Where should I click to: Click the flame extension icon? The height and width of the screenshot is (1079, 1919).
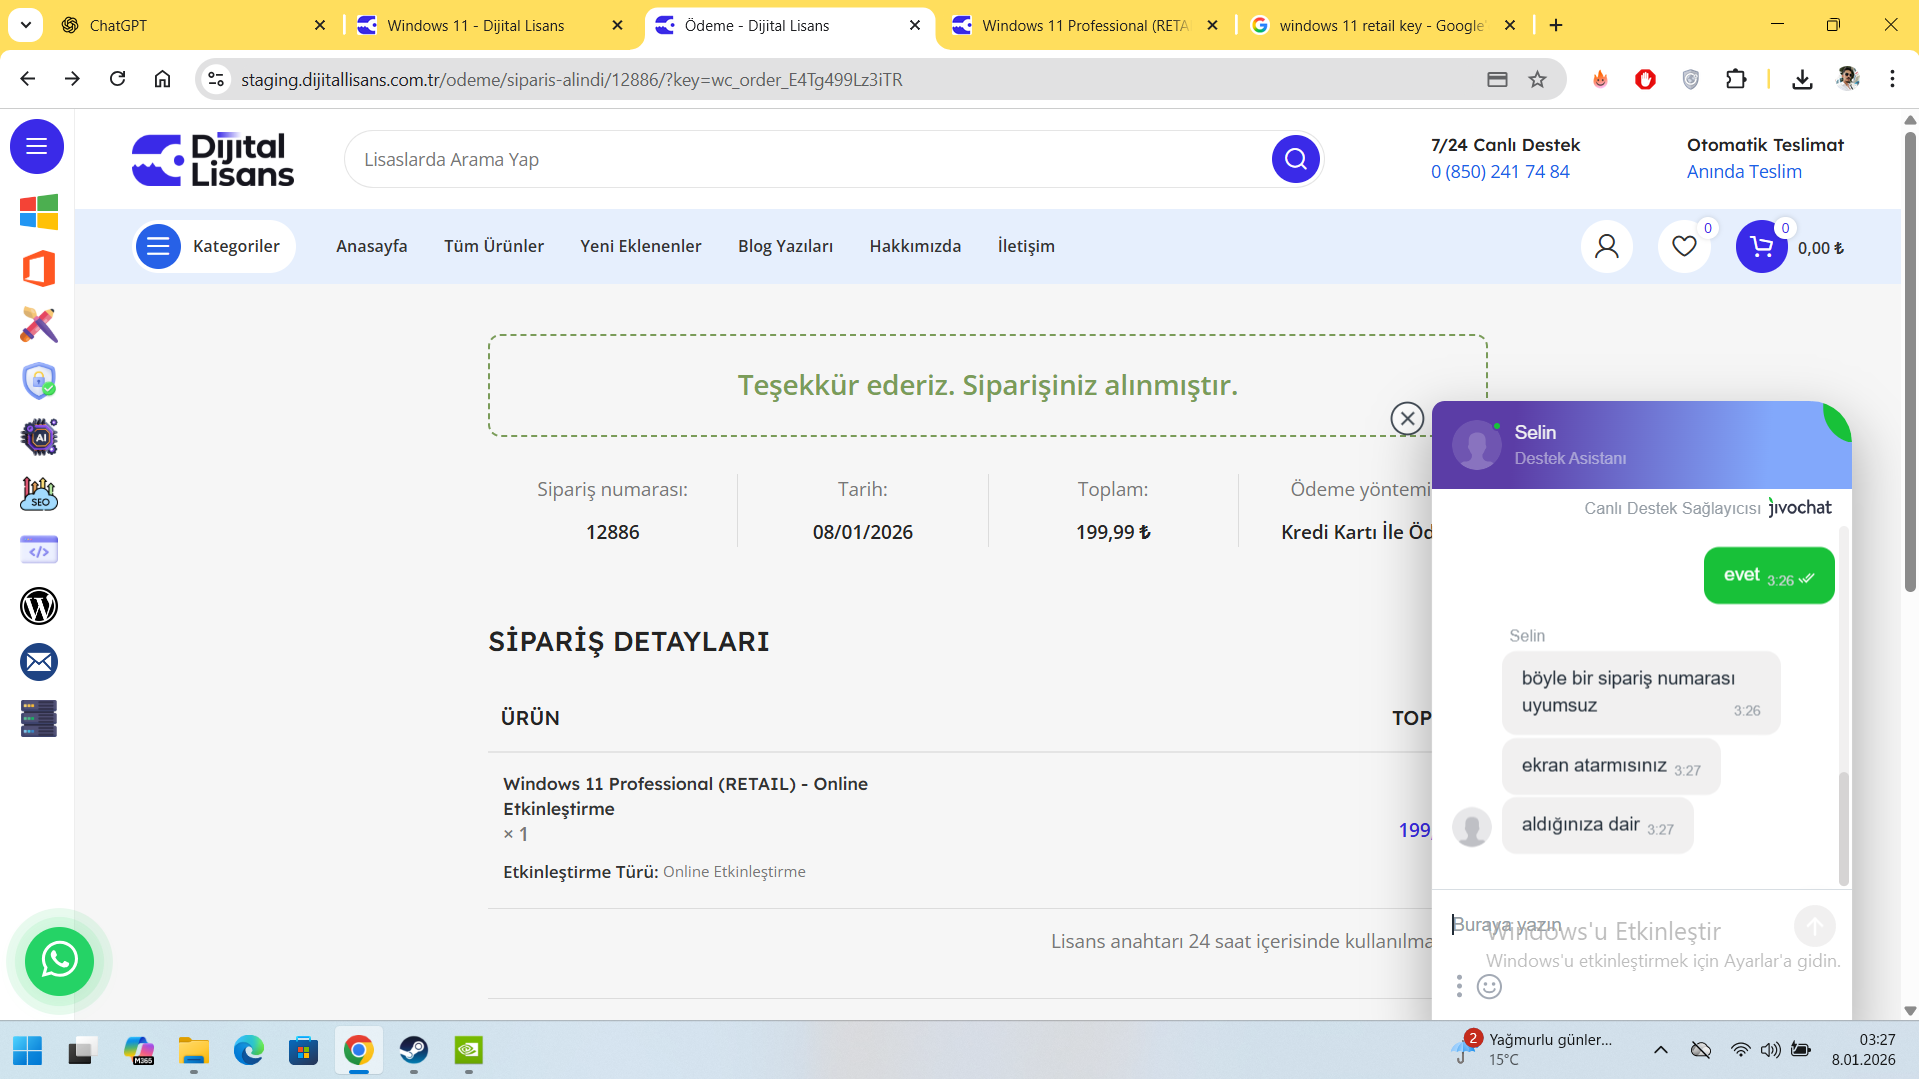(x=1600, y=79)
